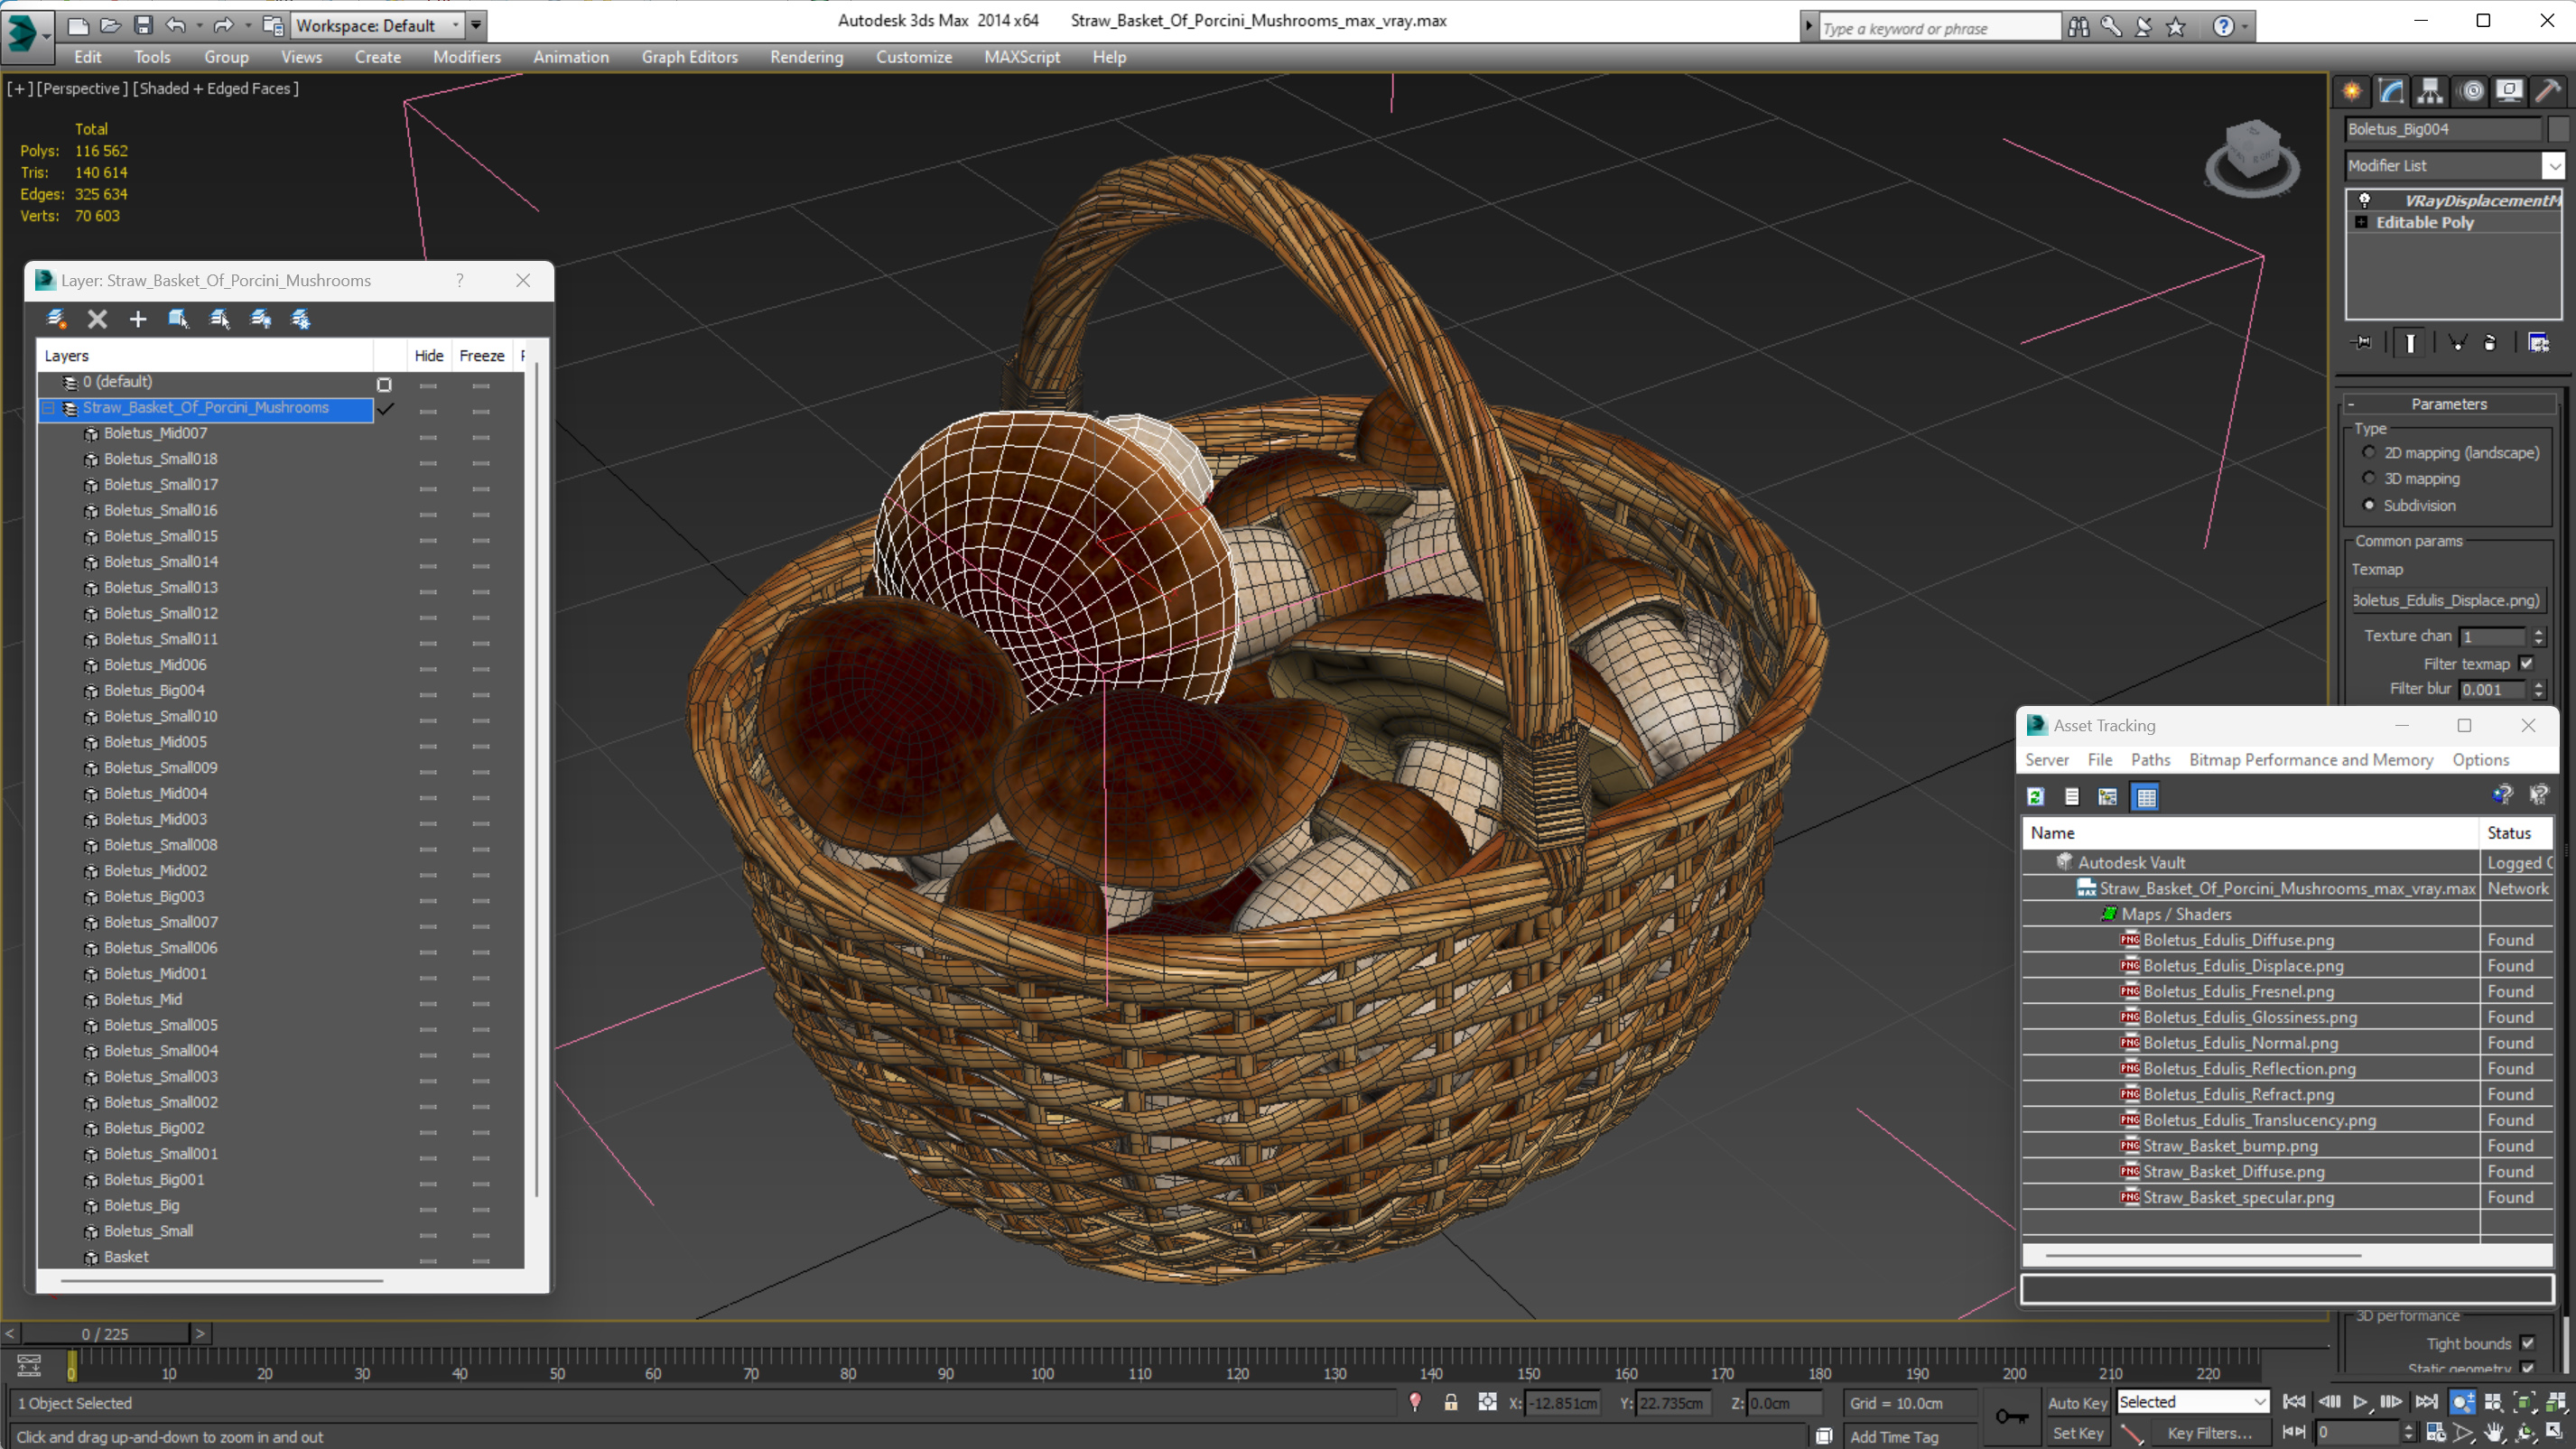Toggle Filter texmap checkbox
This screenshot has width=2576, height=1449.
[x=2527, y=663]
